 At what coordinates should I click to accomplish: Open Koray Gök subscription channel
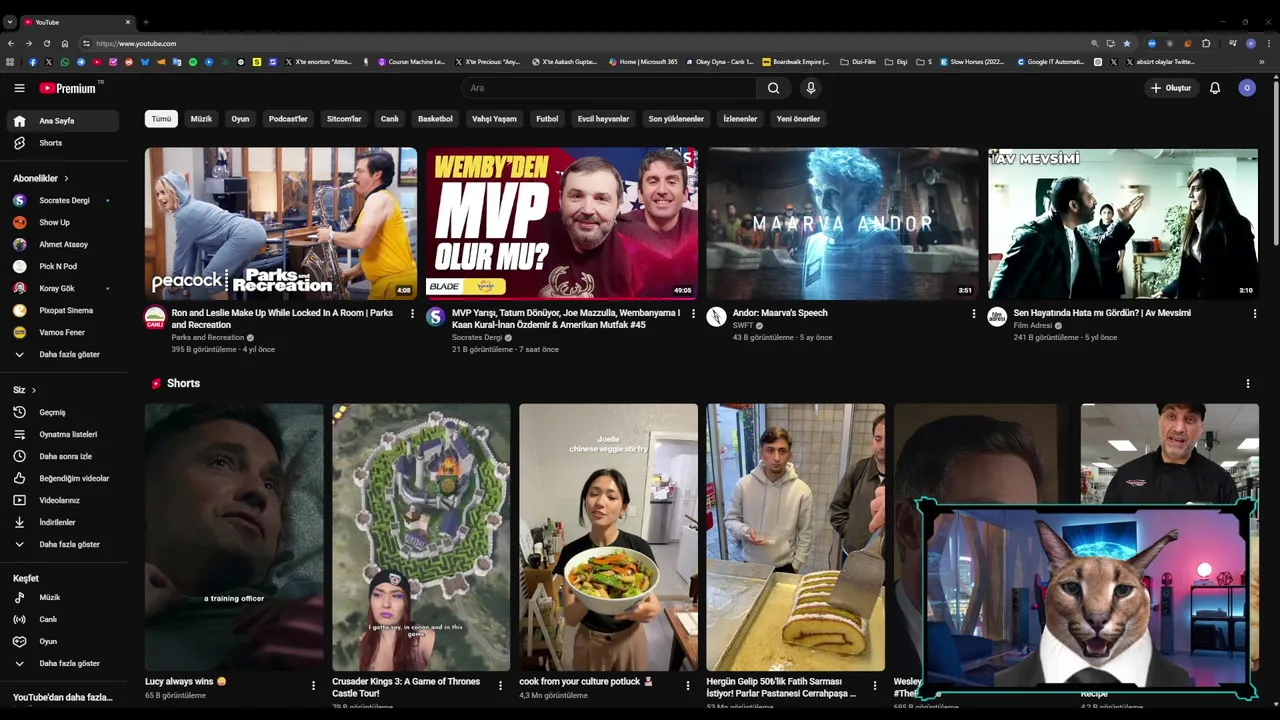coord(63,288)
